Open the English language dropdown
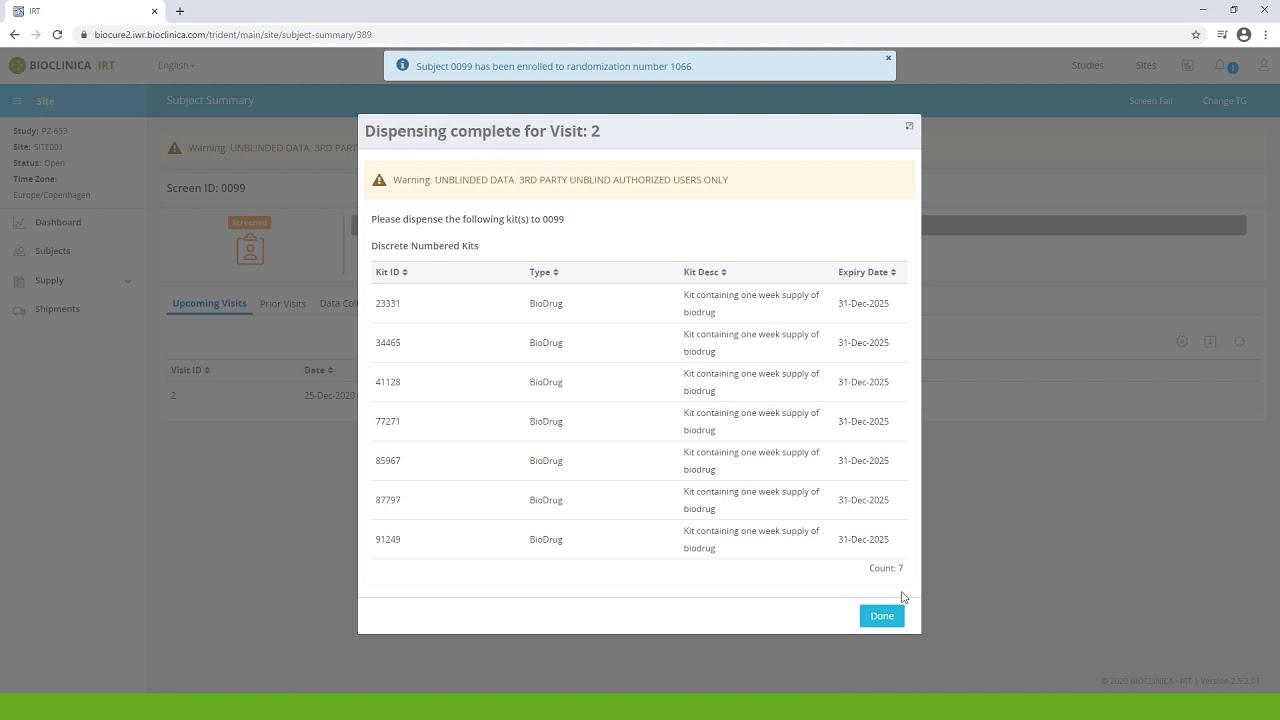This screenshot has width=1280, height=720. tap(176, 66)
